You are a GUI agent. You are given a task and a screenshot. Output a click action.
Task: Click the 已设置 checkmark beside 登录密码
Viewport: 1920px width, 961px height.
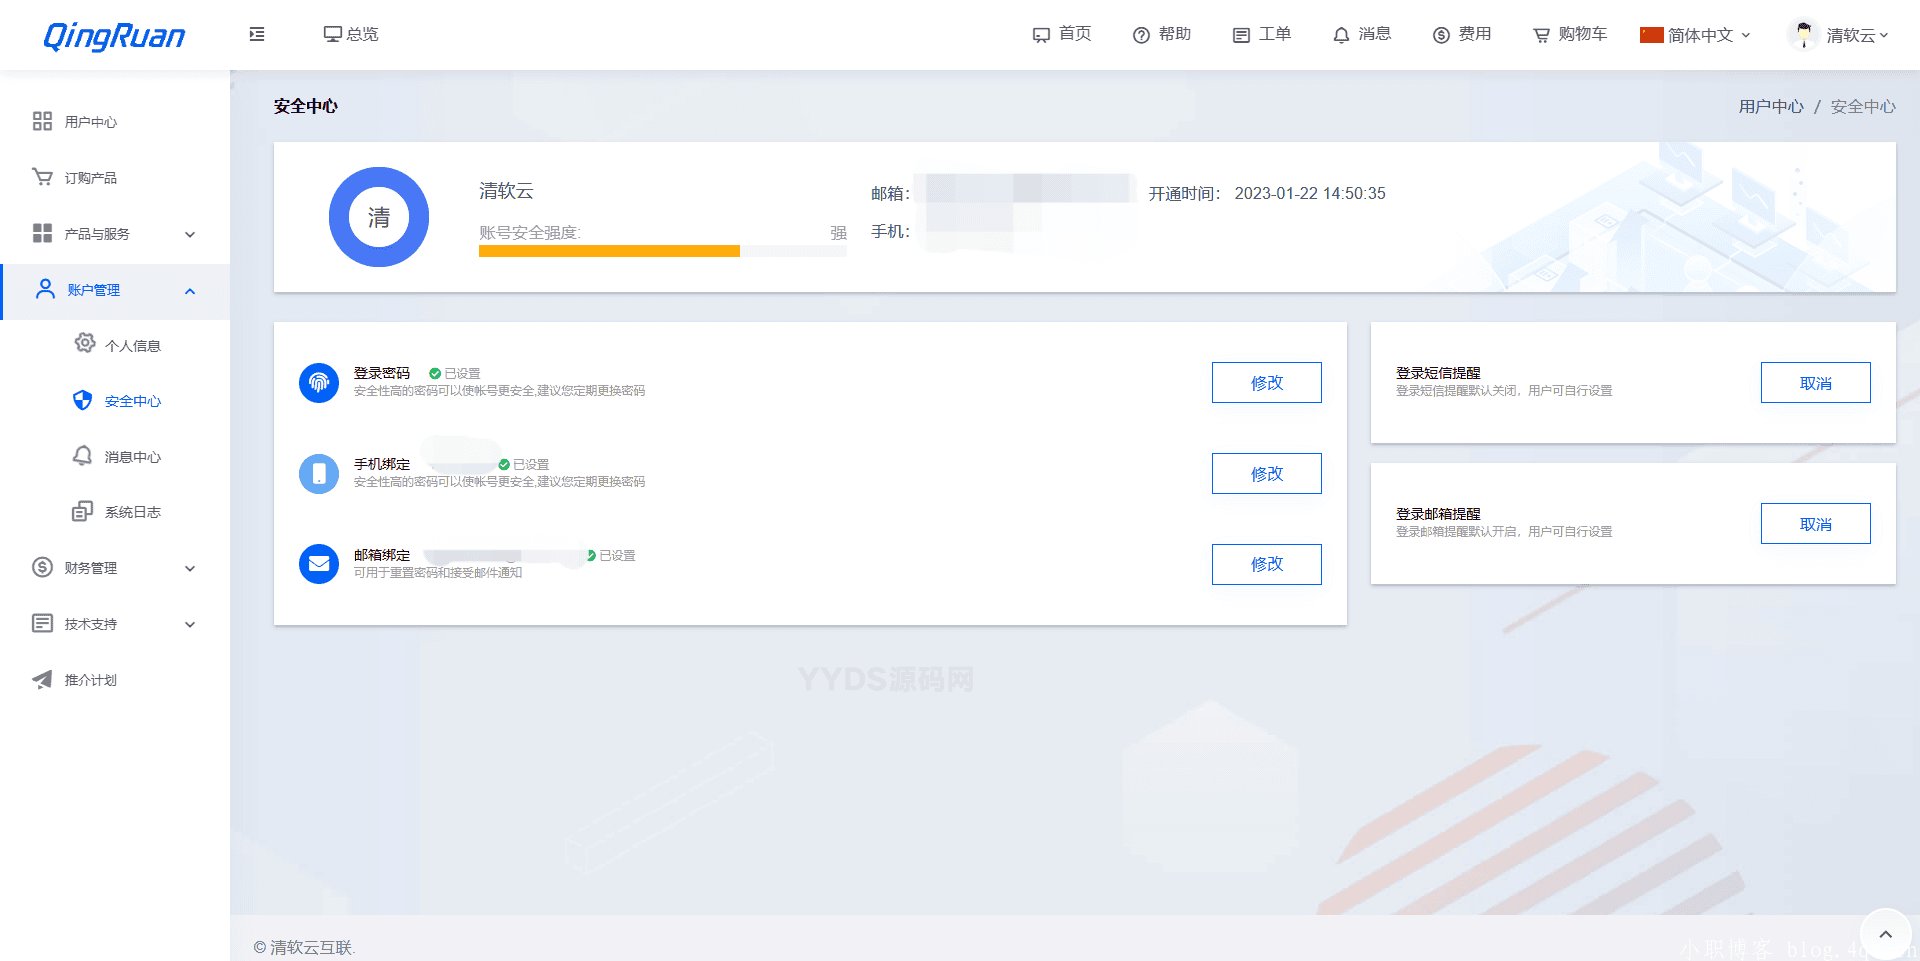(x=435, y=373)
